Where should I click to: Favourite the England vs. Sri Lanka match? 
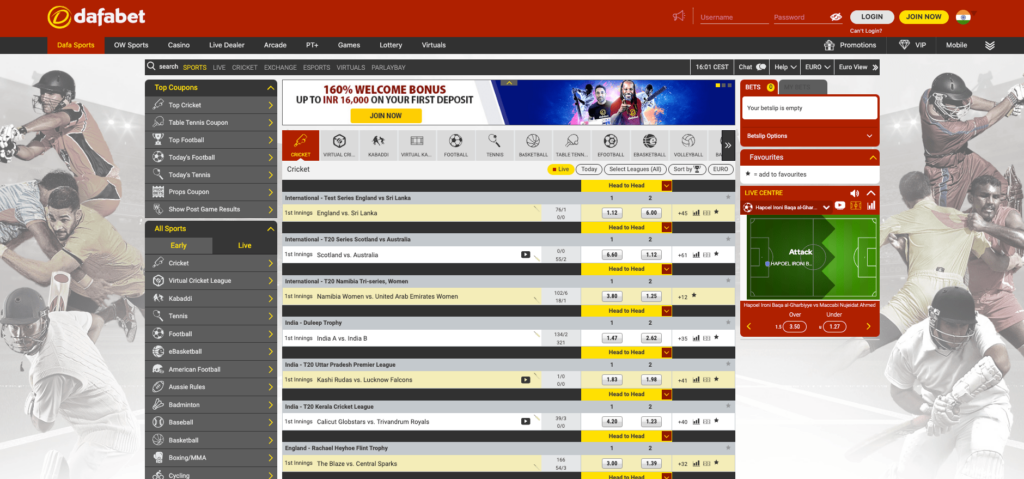point(716,212)
